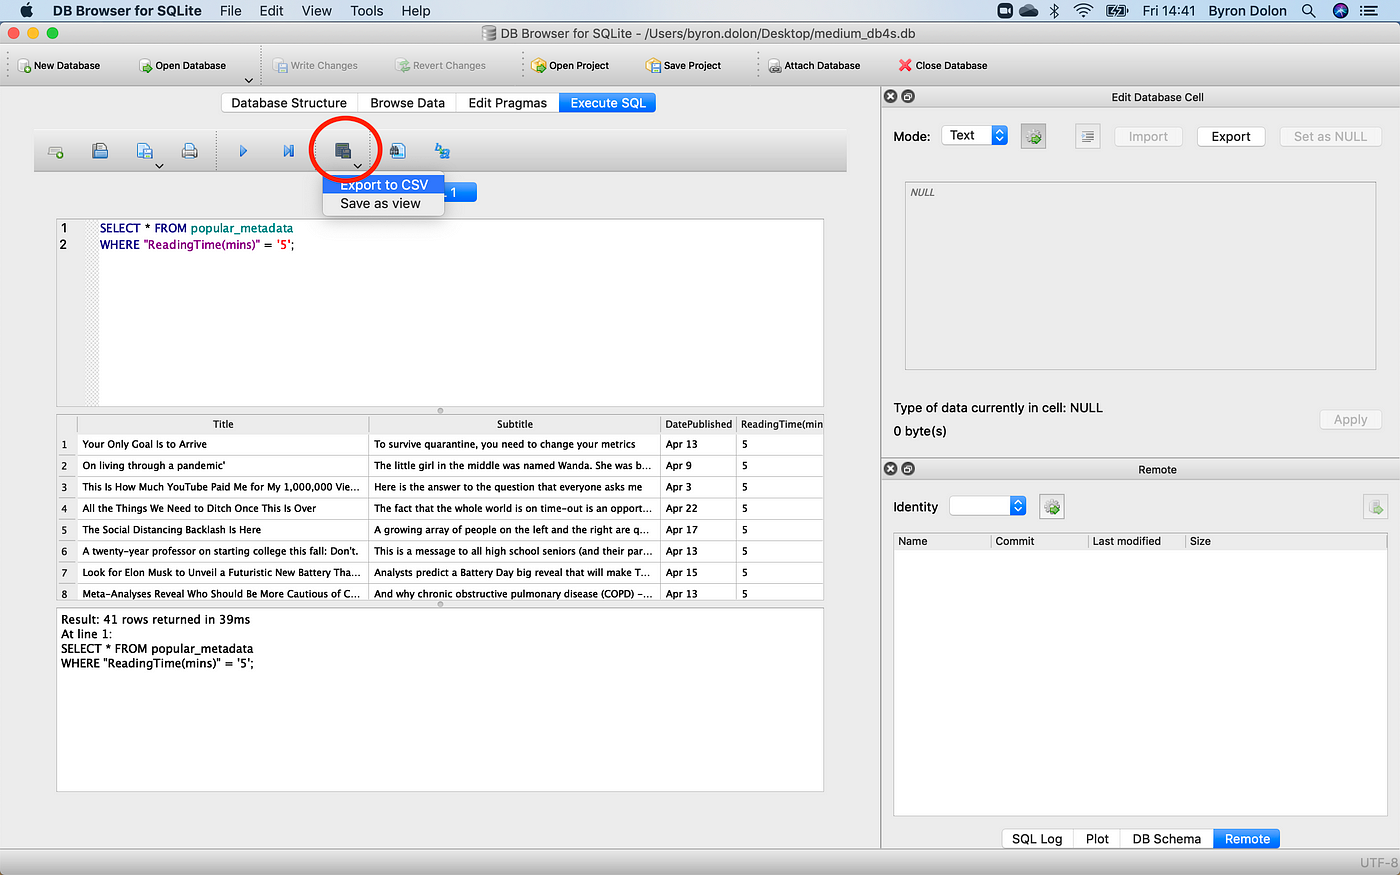Switch to the Database Structure tab
Screen dimensions: 1400x875
pyautogui.click(x=289, y=103)
